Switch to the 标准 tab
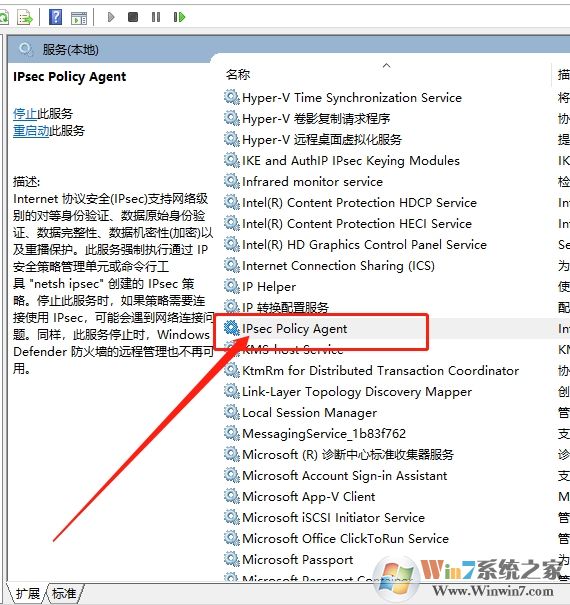This screenshot has width=570, height=605. click(x=64, y=593)
